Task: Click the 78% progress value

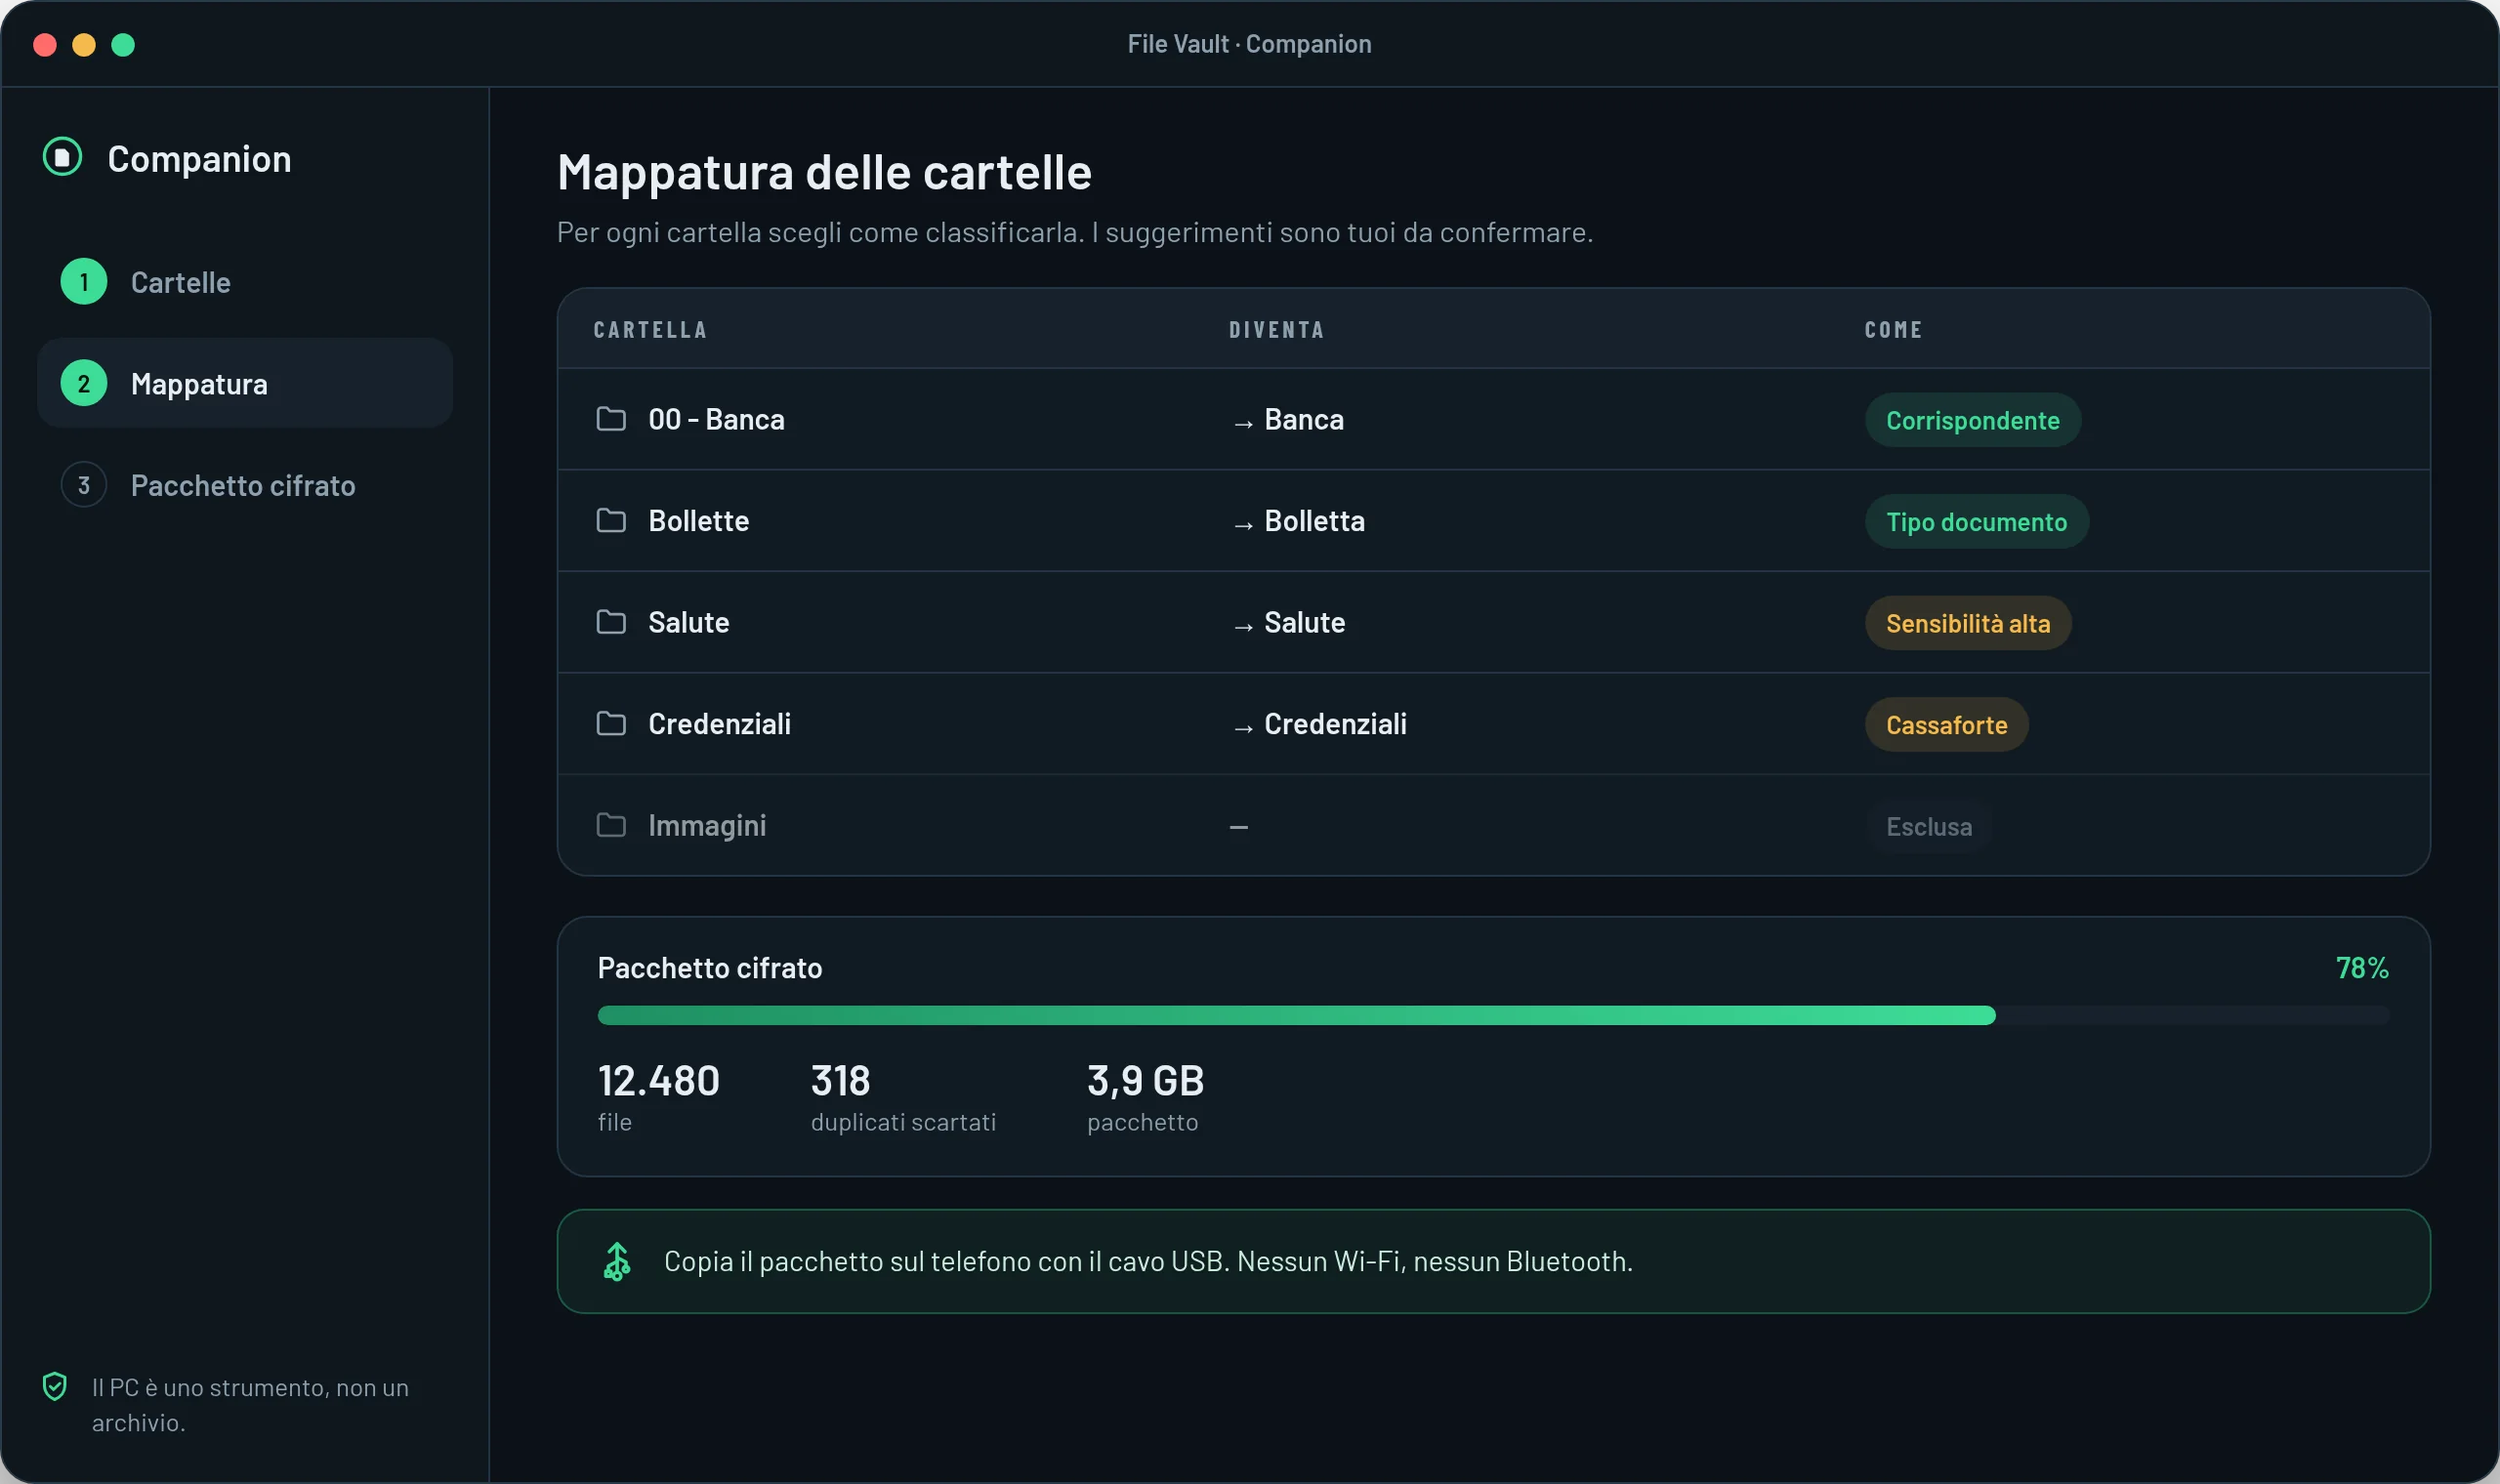Action: pos(2362,968)
